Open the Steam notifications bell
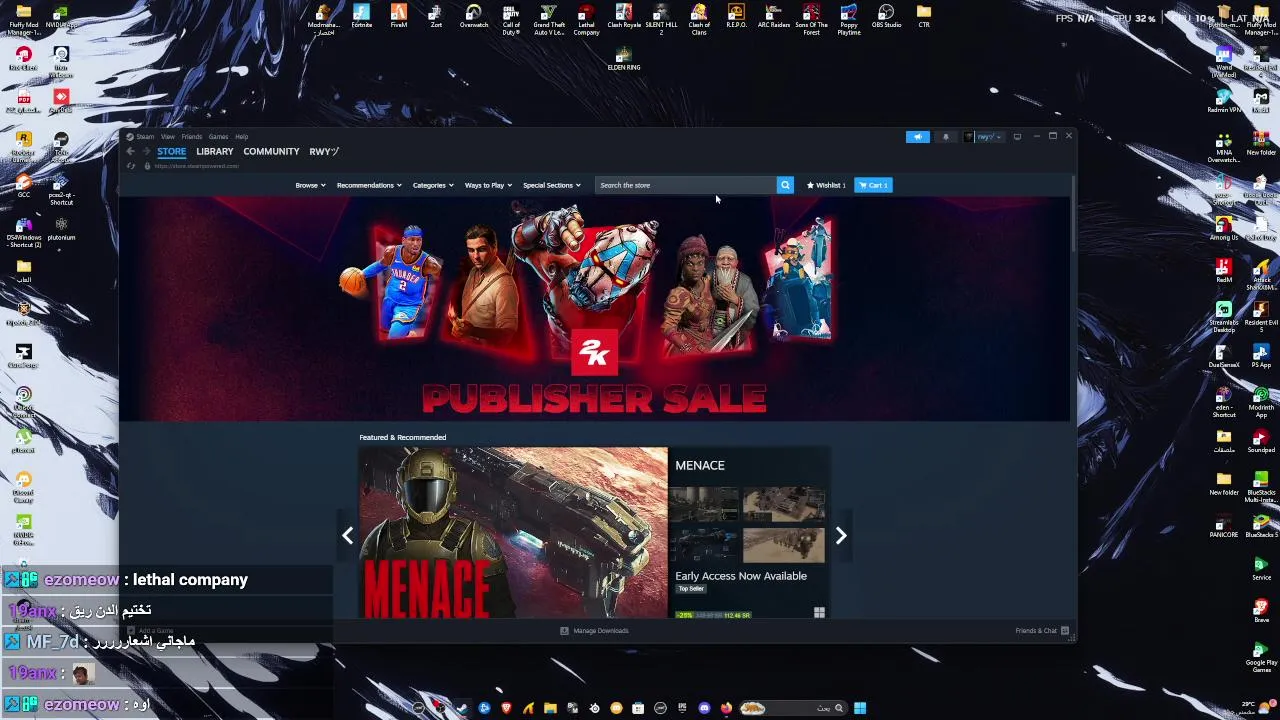 (945, 137)
